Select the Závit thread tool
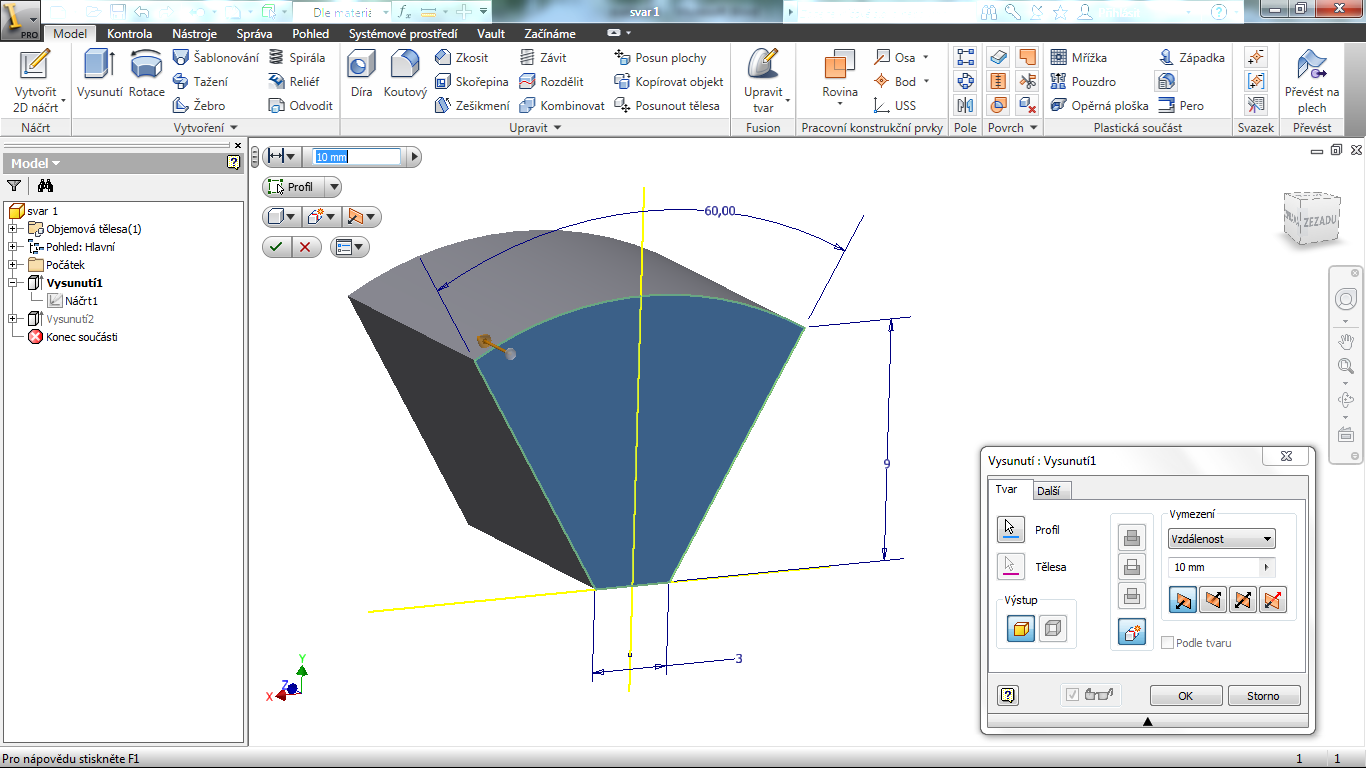 point(543,58)
